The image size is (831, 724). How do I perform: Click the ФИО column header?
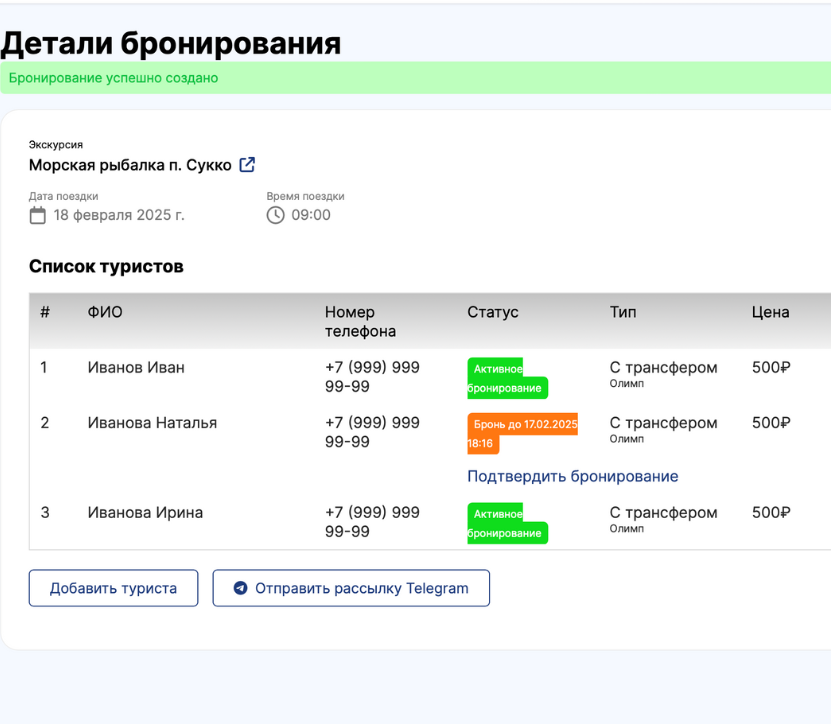click(x=105, y=312)
